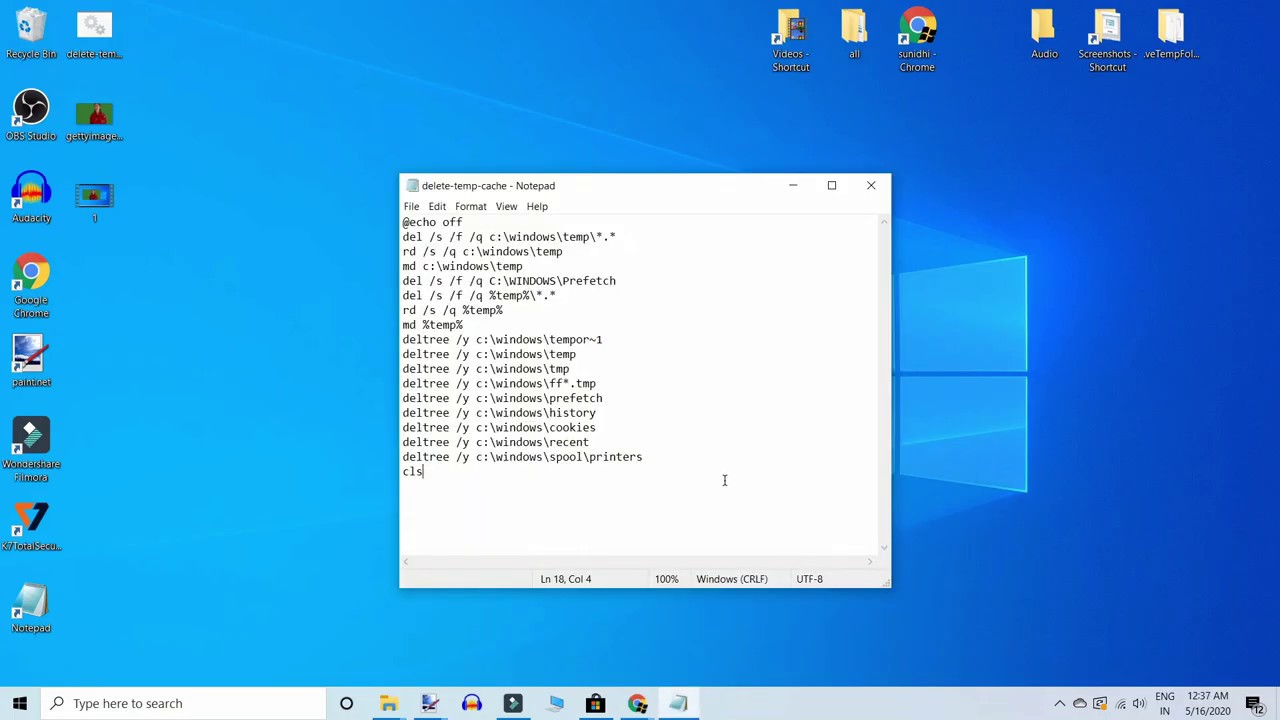This screenshot has height=720, width=1280.
Task: Click the Notepad title bar icon
Action: coord(411,185)
